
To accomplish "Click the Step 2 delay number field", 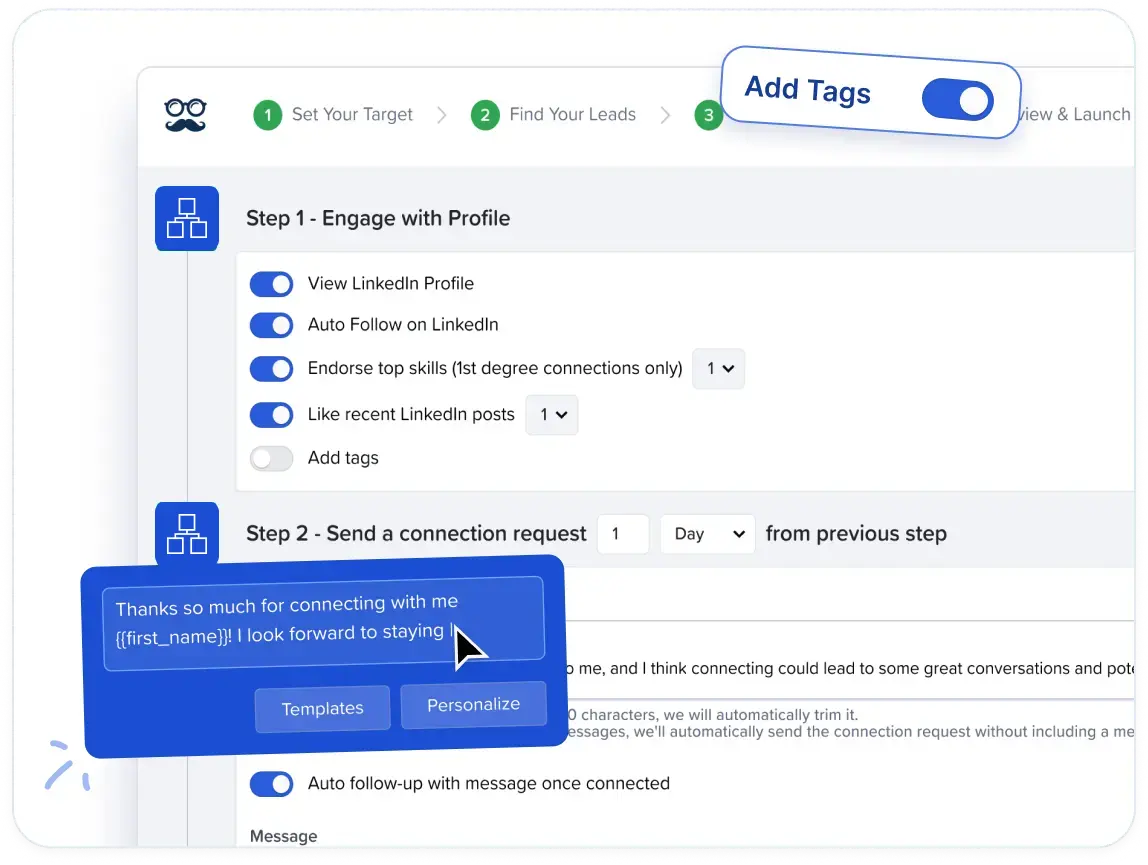I will tap(623, 534).
